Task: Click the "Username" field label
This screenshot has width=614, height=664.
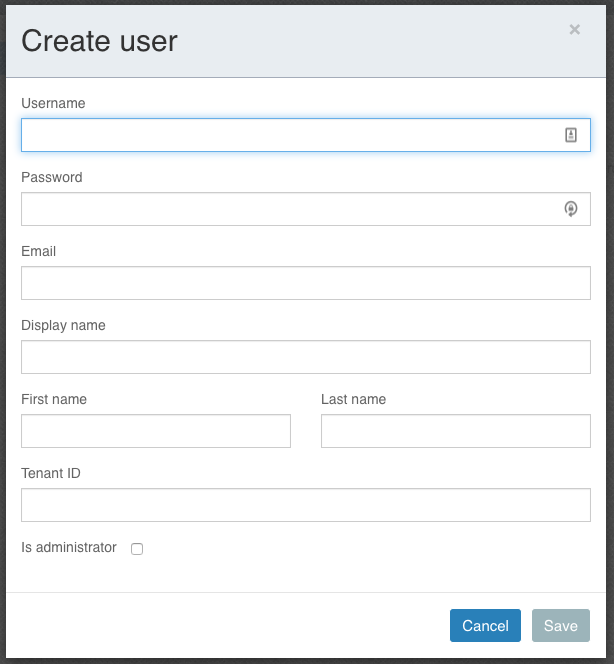Action: click(x=53, y=103)
